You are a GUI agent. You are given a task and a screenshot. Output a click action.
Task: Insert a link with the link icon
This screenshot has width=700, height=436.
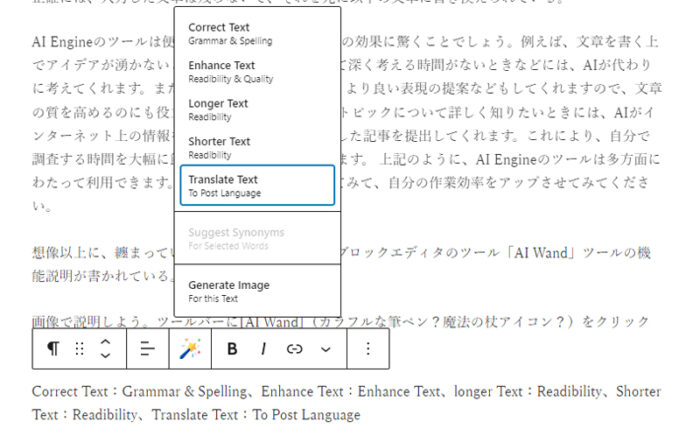(x=294, y=349)
